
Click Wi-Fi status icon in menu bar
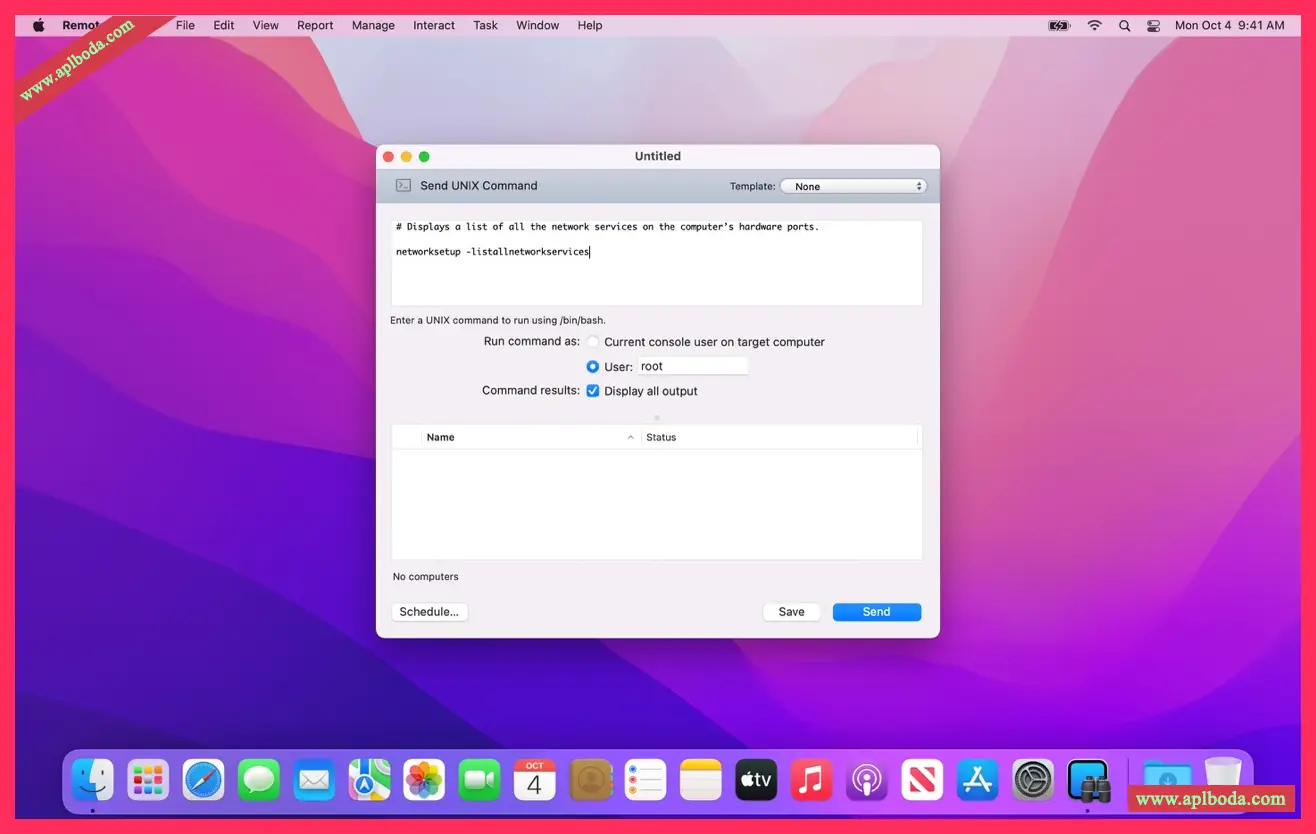tap(1094, 25)
